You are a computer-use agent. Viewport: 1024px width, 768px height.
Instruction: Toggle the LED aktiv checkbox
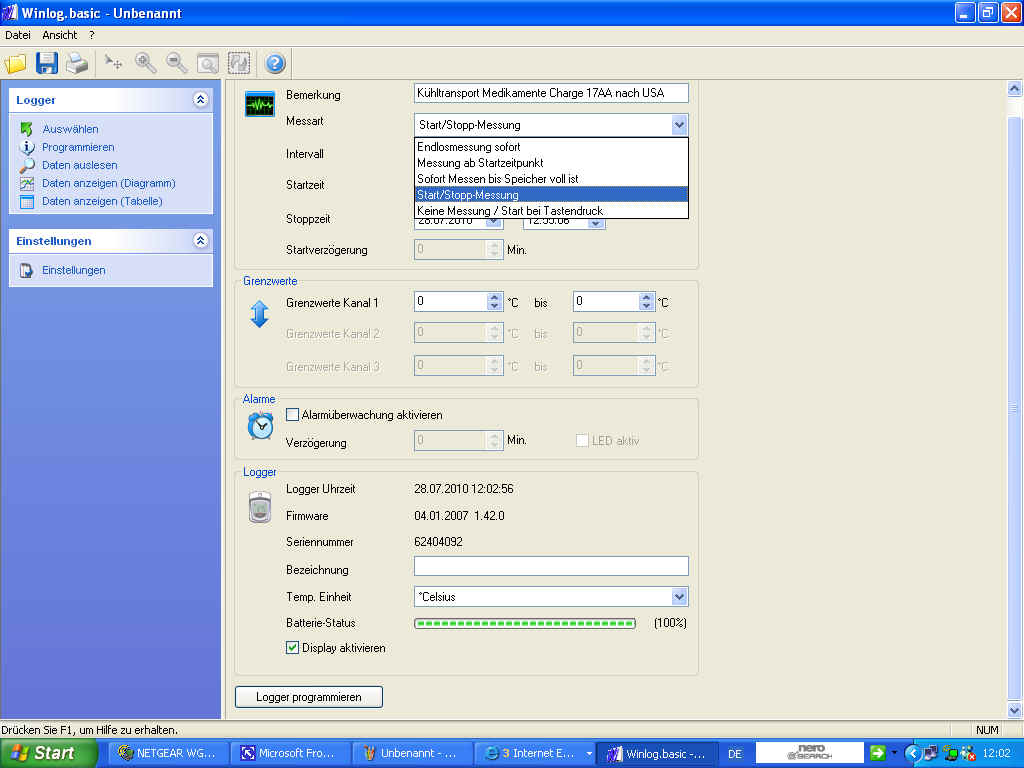(x=582, y=441)
